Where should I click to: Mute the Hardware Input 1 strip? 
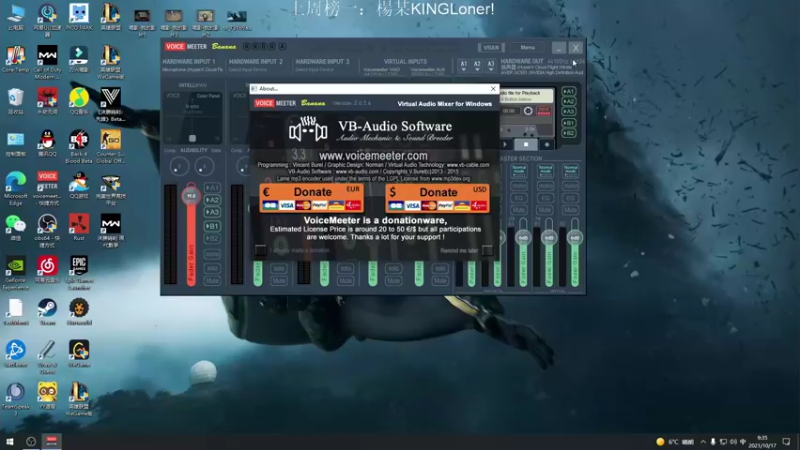coord(212,281)
